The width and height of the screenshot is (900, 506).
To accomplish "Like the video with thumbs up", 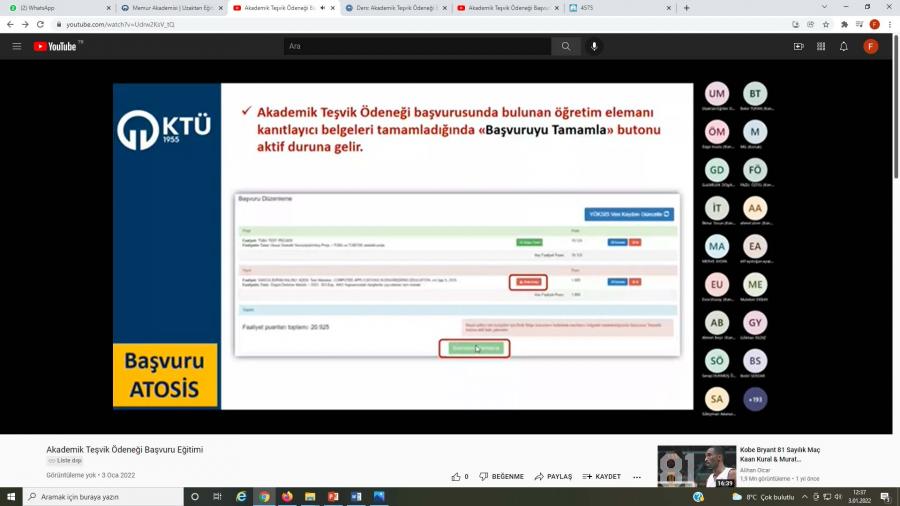I will point(459,477).
